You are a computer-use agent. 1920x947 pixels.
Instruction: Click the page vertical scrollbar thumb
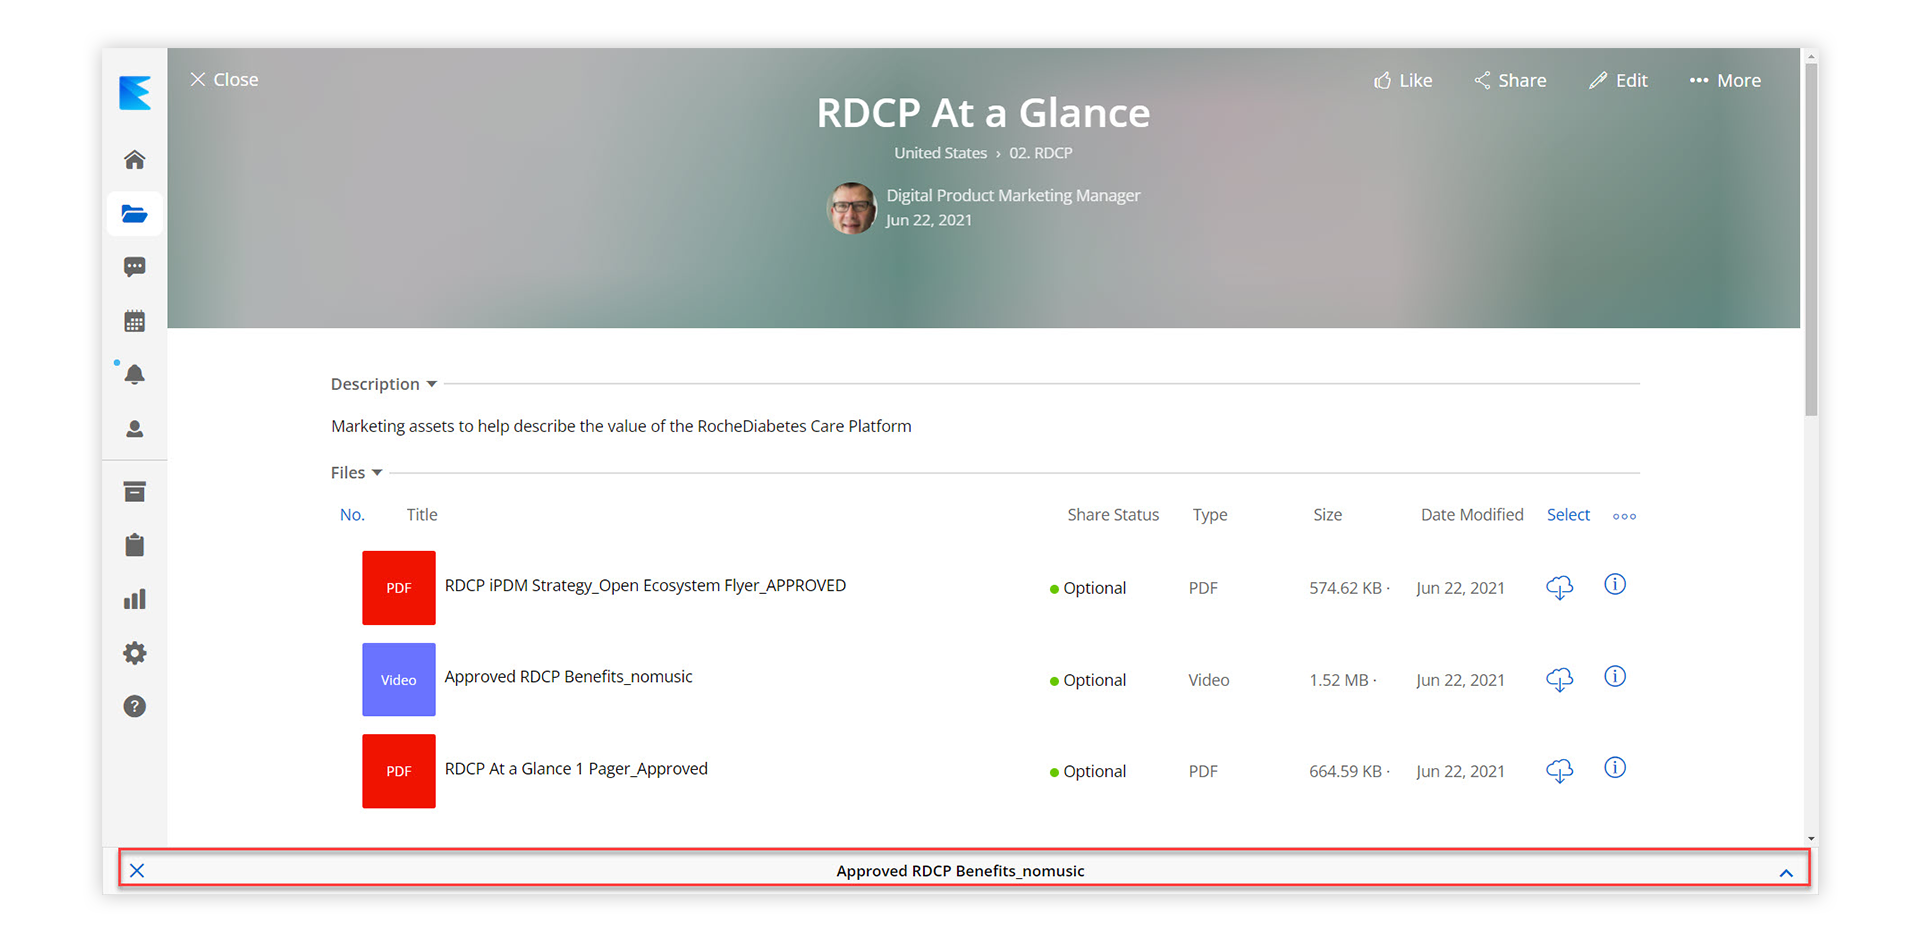tap(1811, 238)
